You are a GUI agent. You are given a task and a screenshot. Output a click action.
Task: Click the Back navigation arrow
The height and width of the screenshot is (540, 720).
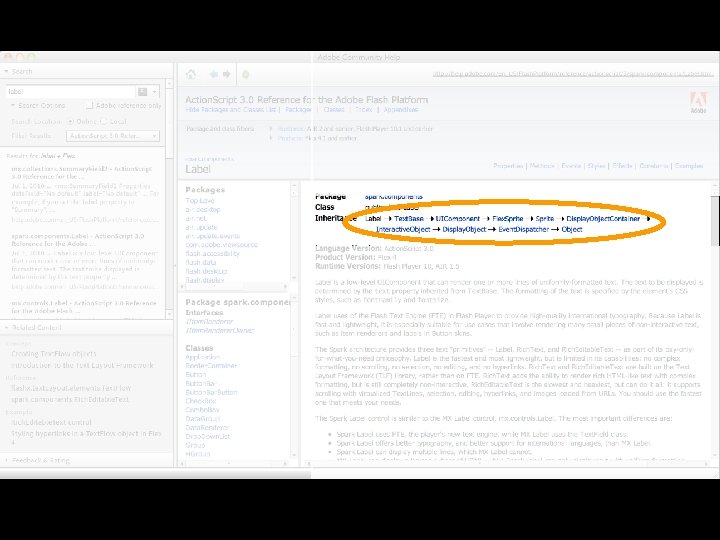click(214, 74)
